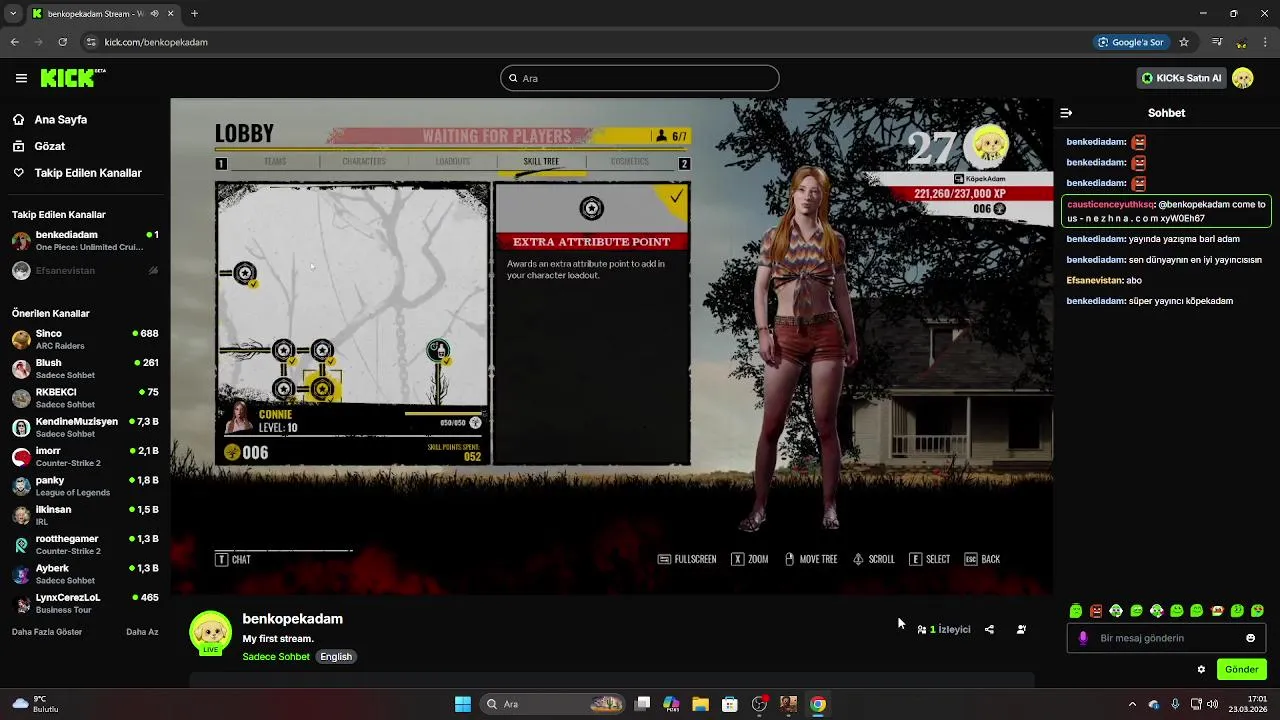Open rootthegamer channel

coord(85,544)
